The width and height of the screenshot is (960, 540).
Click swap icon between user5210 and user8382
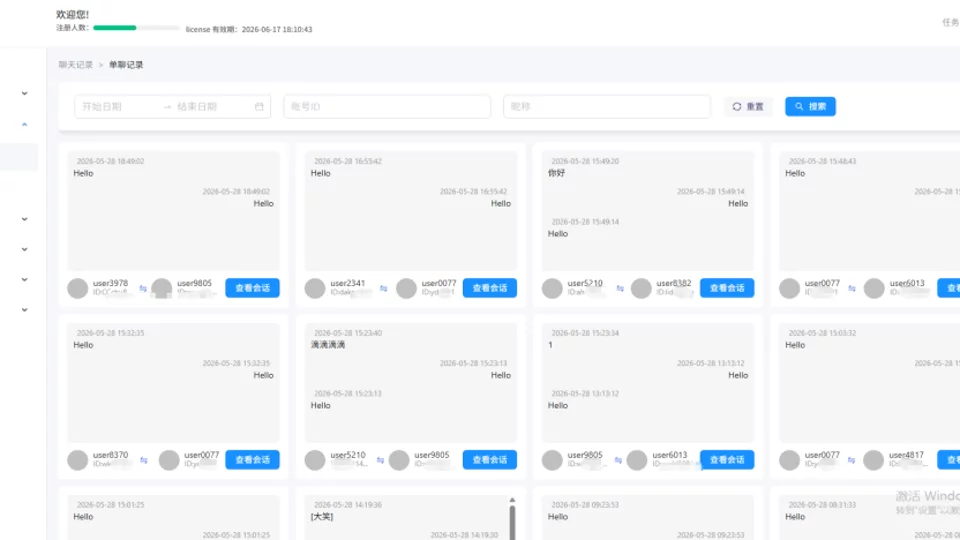[x=620, y=288]
